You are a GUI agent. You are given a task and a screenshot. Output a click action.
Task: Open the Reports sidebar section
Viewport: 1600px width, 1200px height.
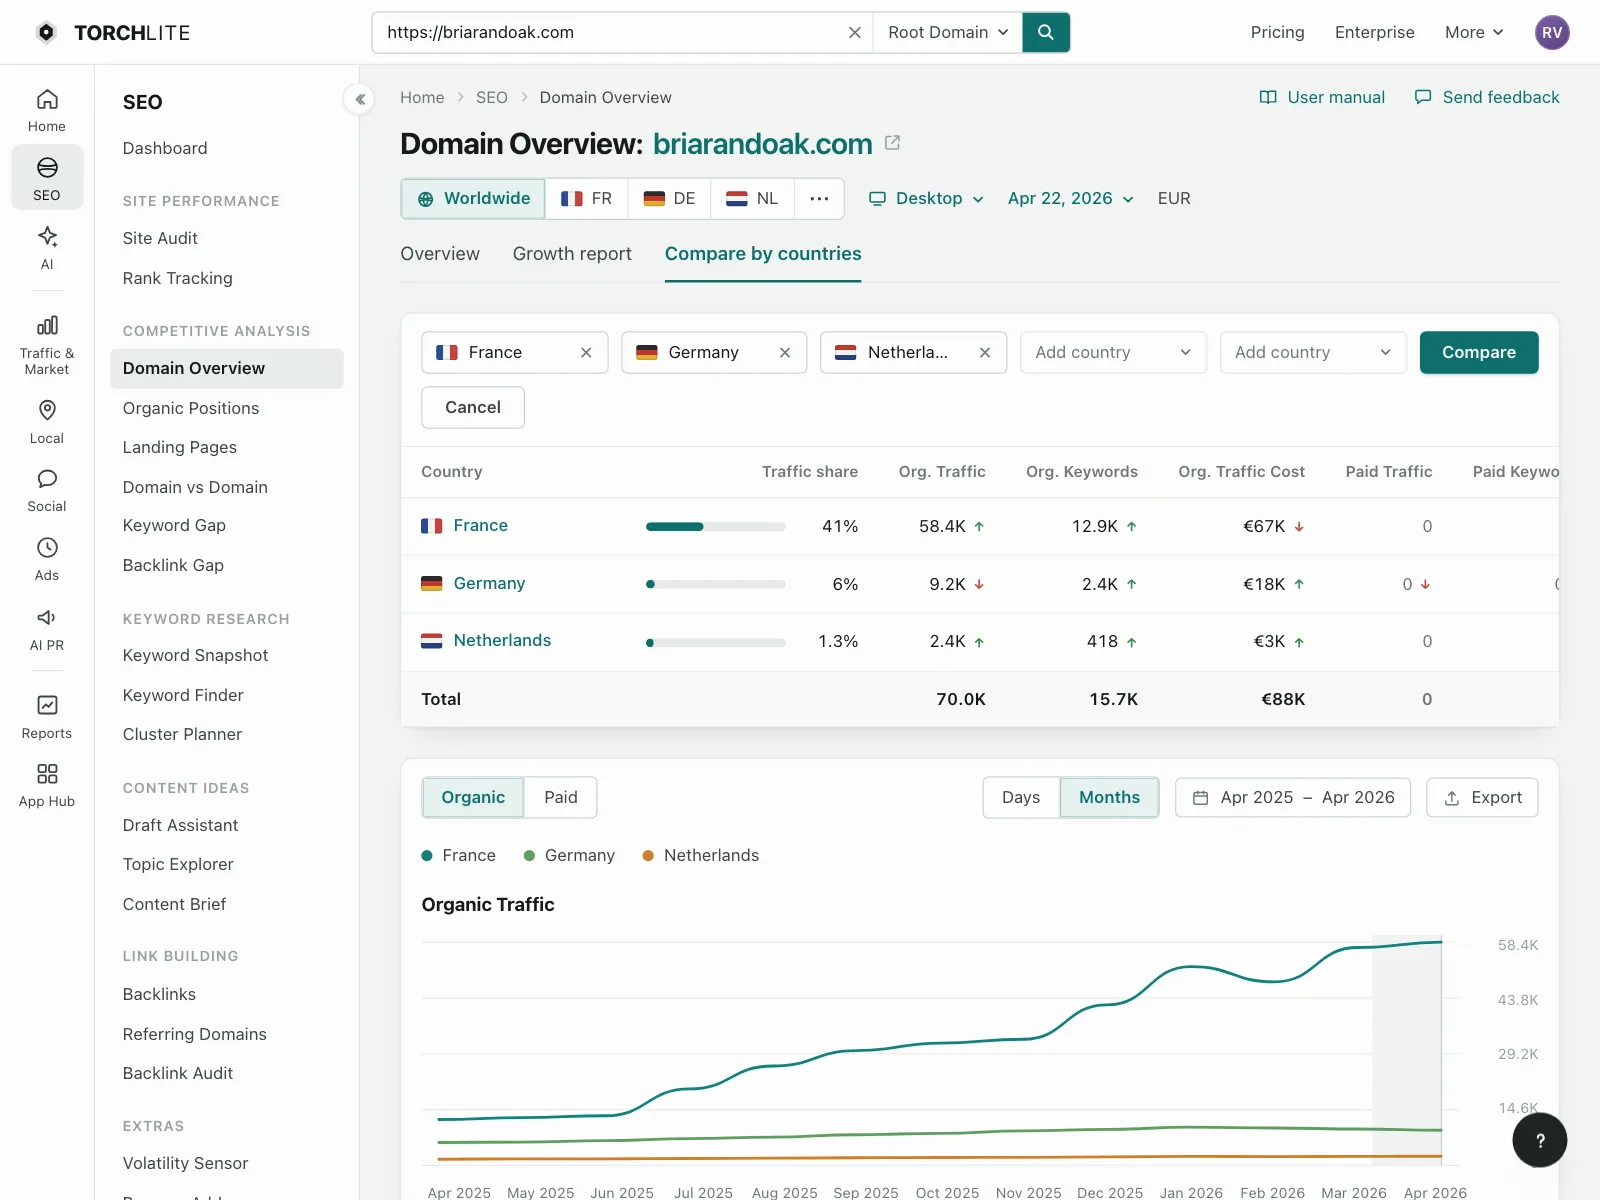tap(47, 717)
